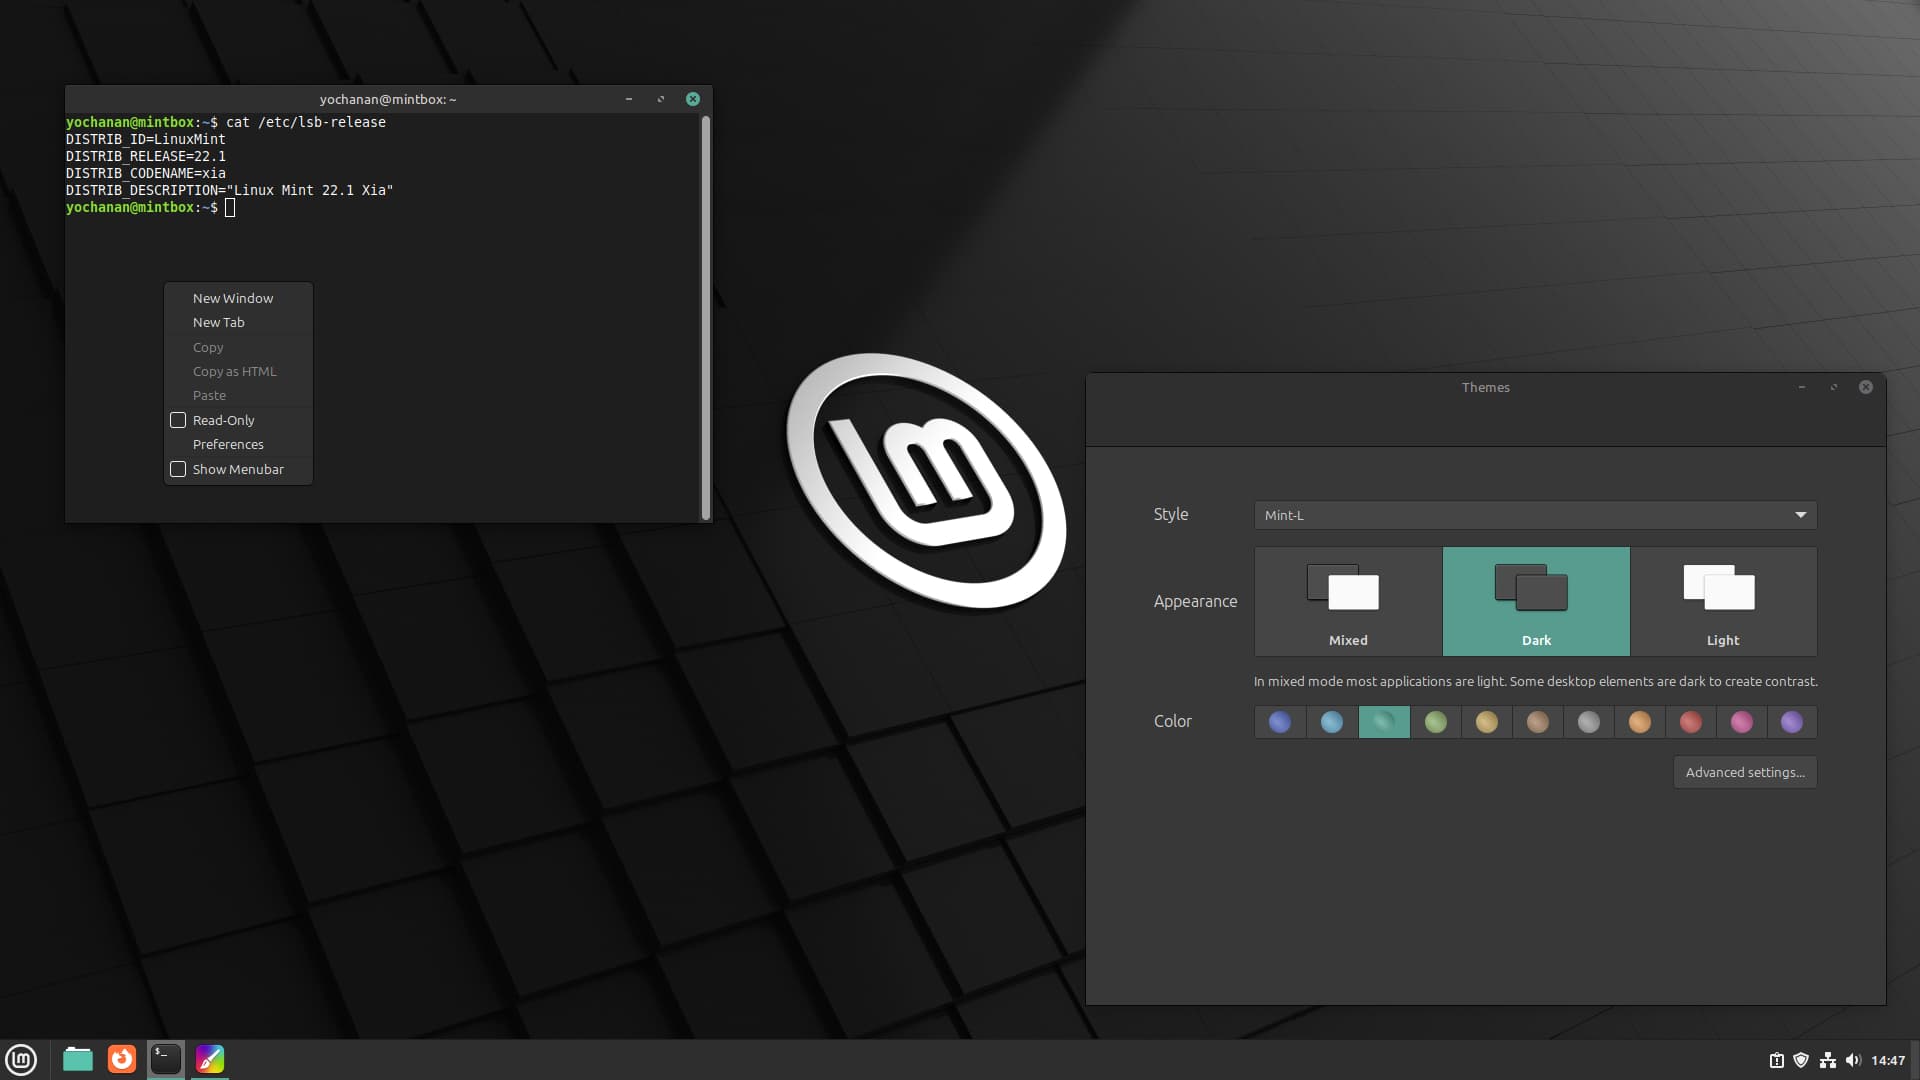Launch Firefox from the panel
This screenshot has width=1920, height=1080.
tap(122, 1059)
